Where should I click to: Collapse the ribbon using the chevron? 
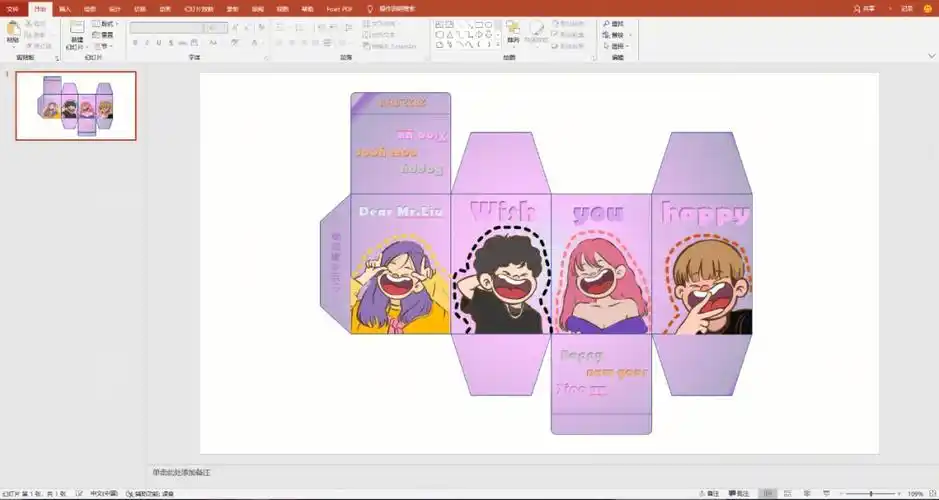(931, 58)
